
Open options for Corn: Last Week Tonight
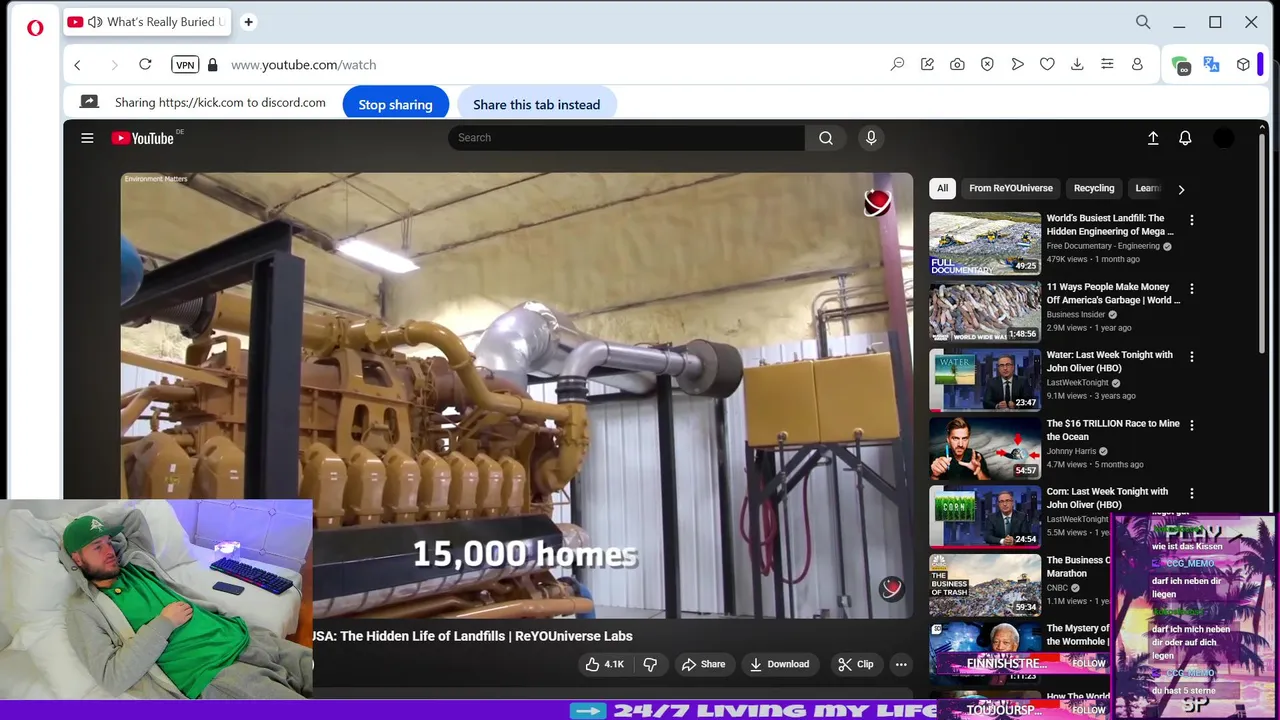(1191, 493)
